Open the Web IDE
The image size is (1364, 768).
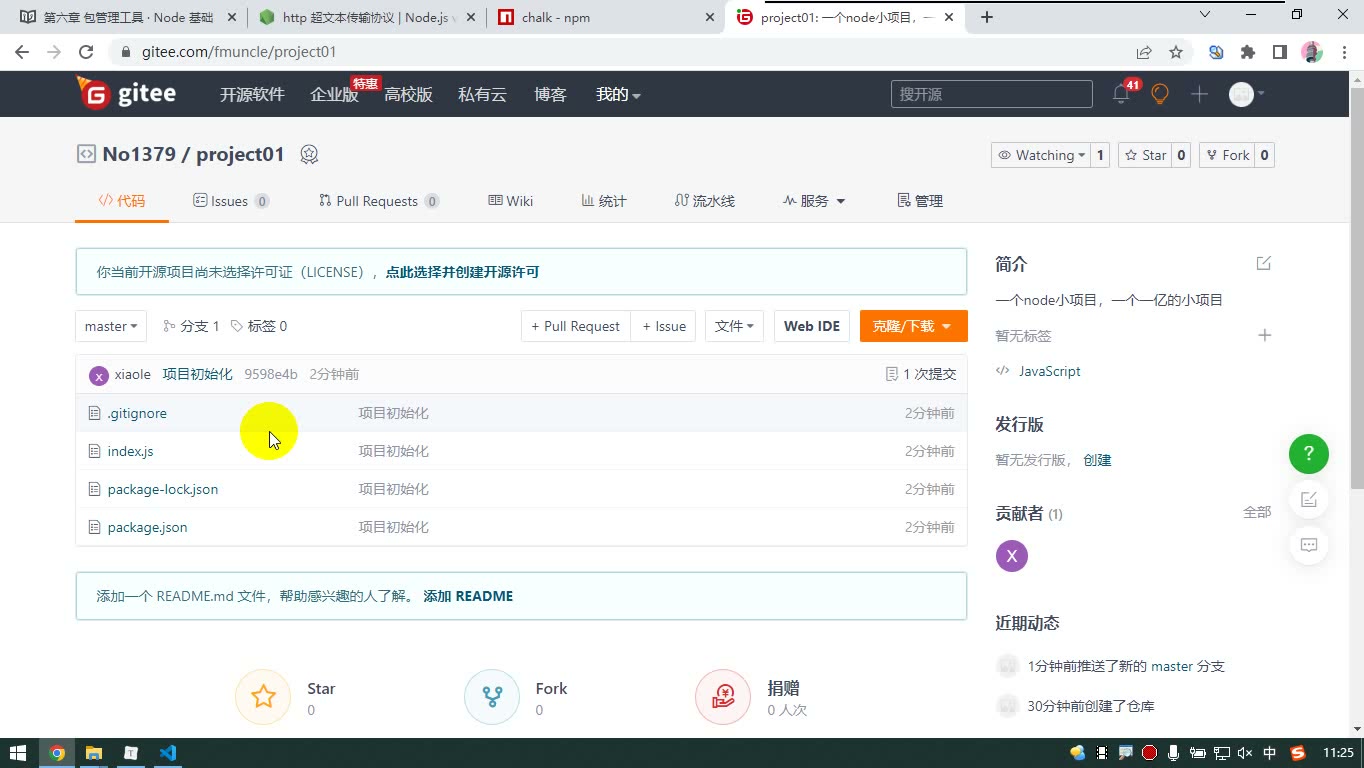[x=812, y=326]
